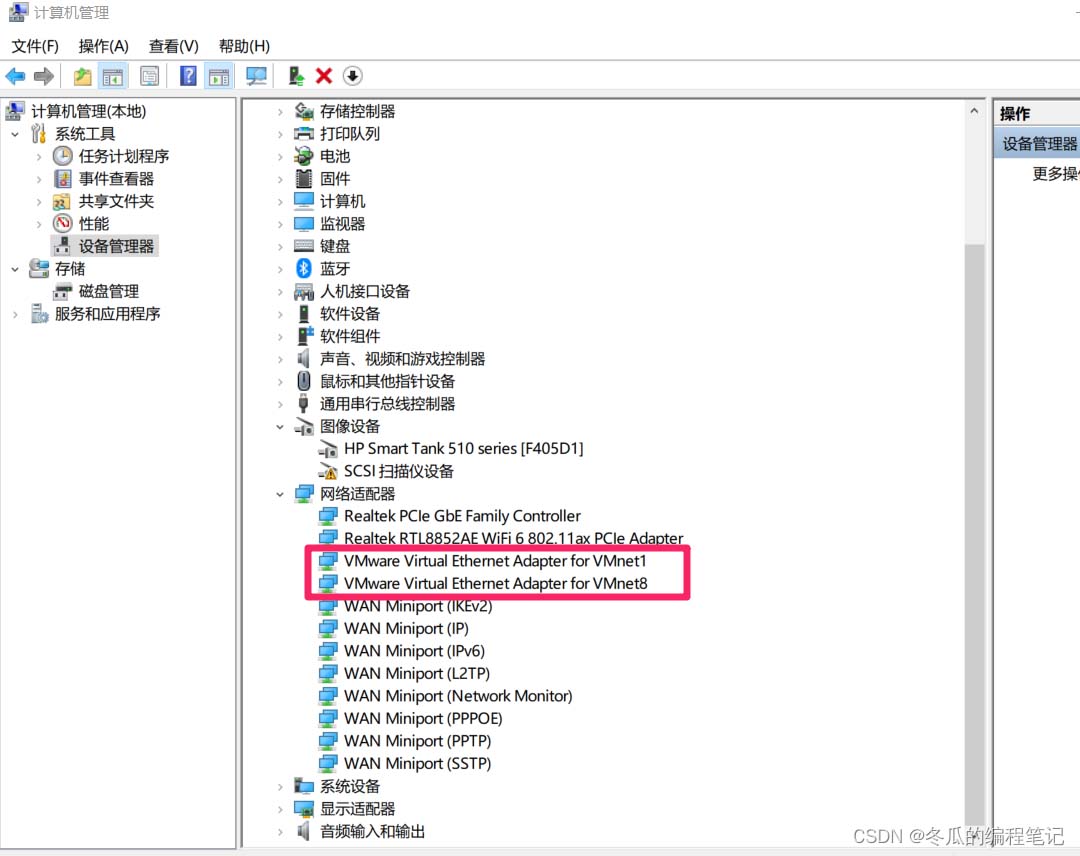Click the Forward arrow toolbar icon
This screenshot has width=1080, height=856.
pos(44,76)
